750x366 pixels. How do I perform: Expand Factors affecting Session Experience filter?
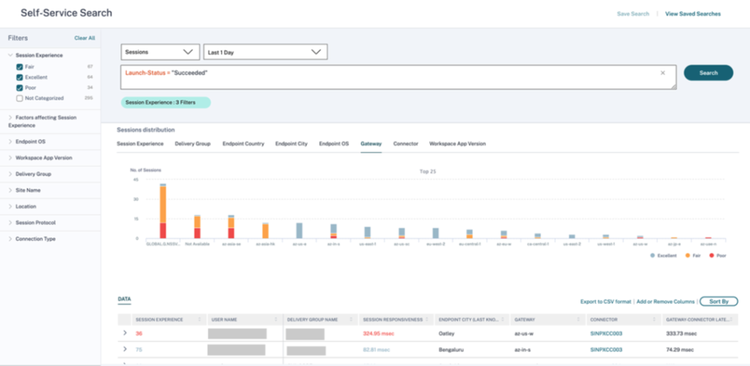click(11, 118)
